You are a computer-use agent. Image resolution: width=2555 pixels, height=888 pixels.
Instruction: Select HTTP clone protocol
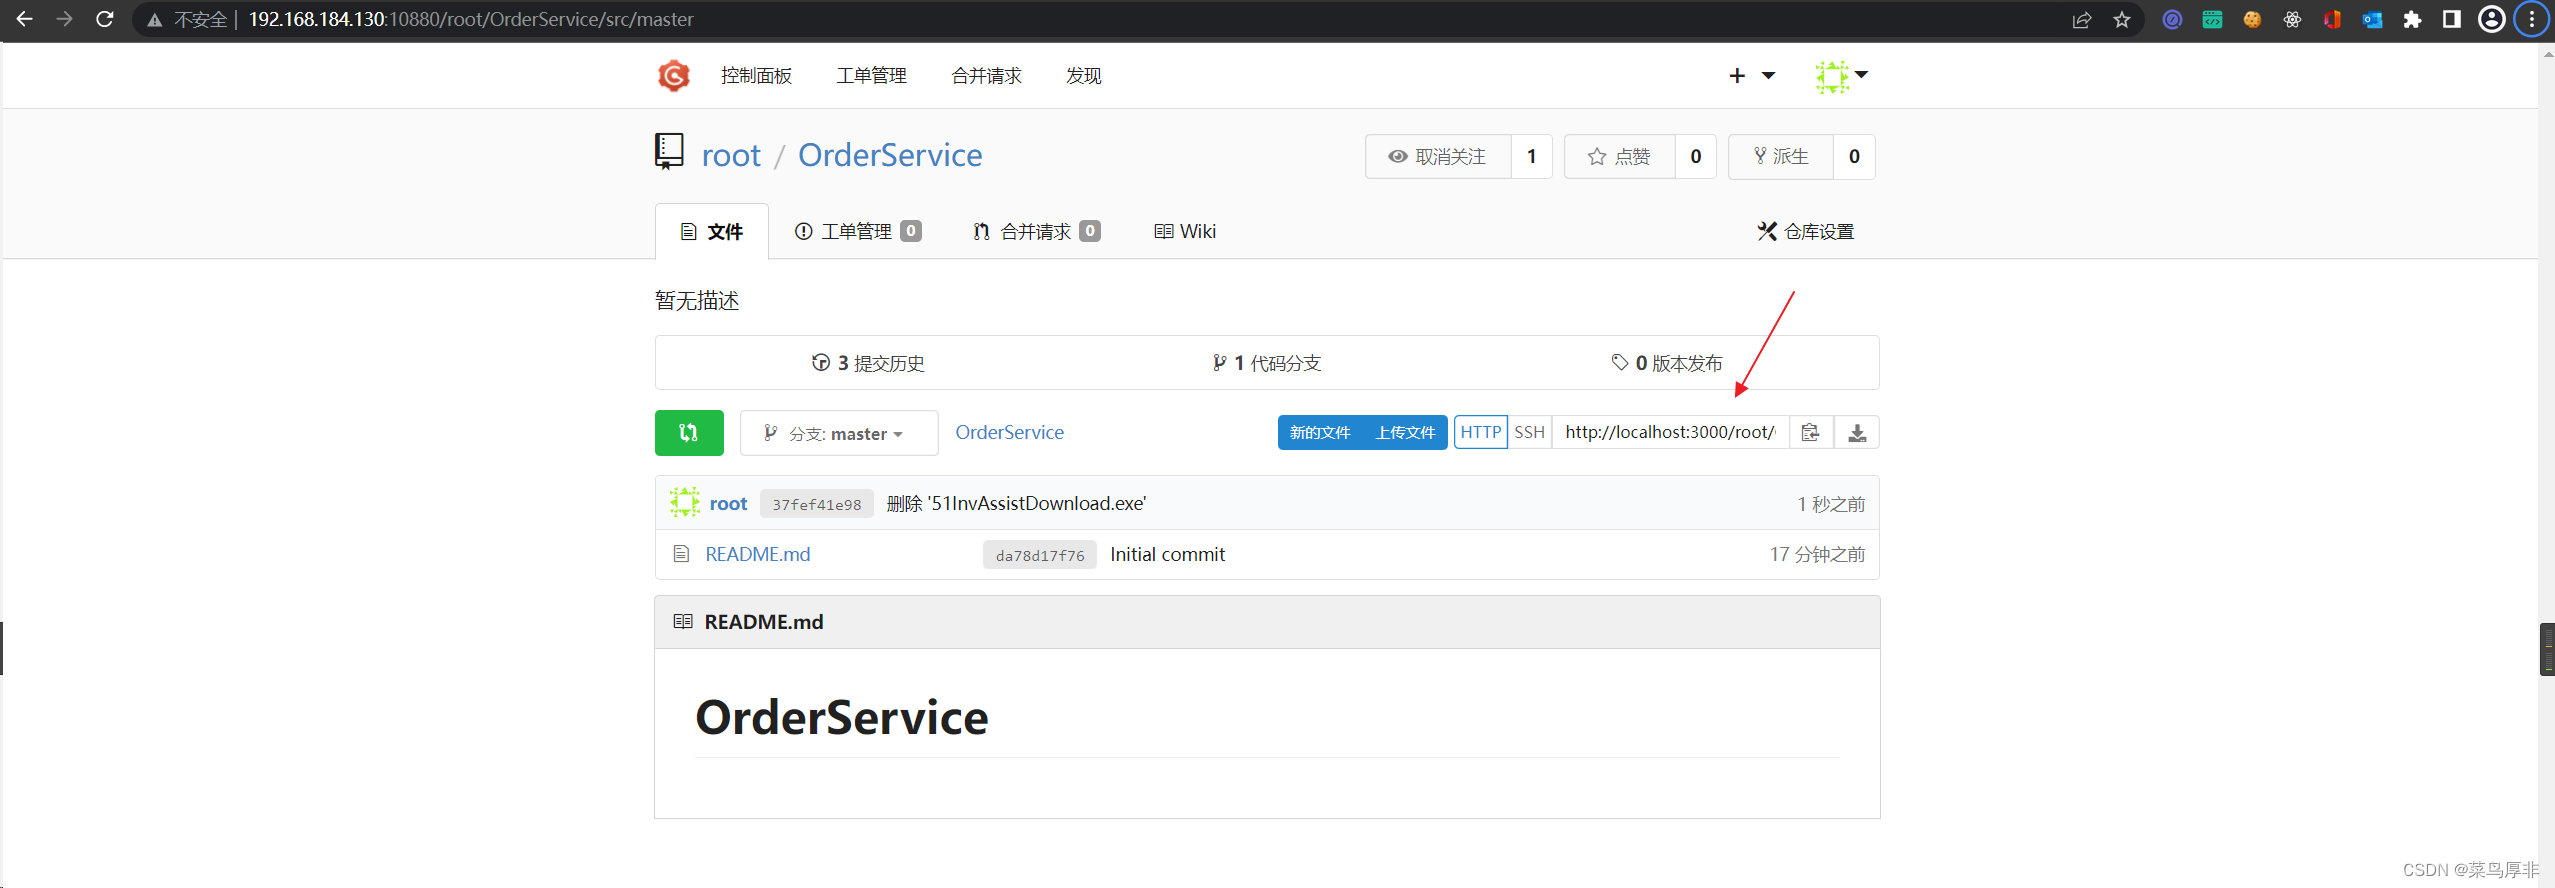click(x=1481, y=432)
